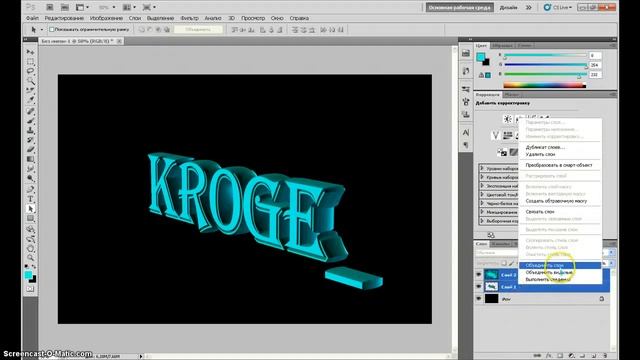
Task: Select the Clone Stamp tool
Action: pos(31,130)
